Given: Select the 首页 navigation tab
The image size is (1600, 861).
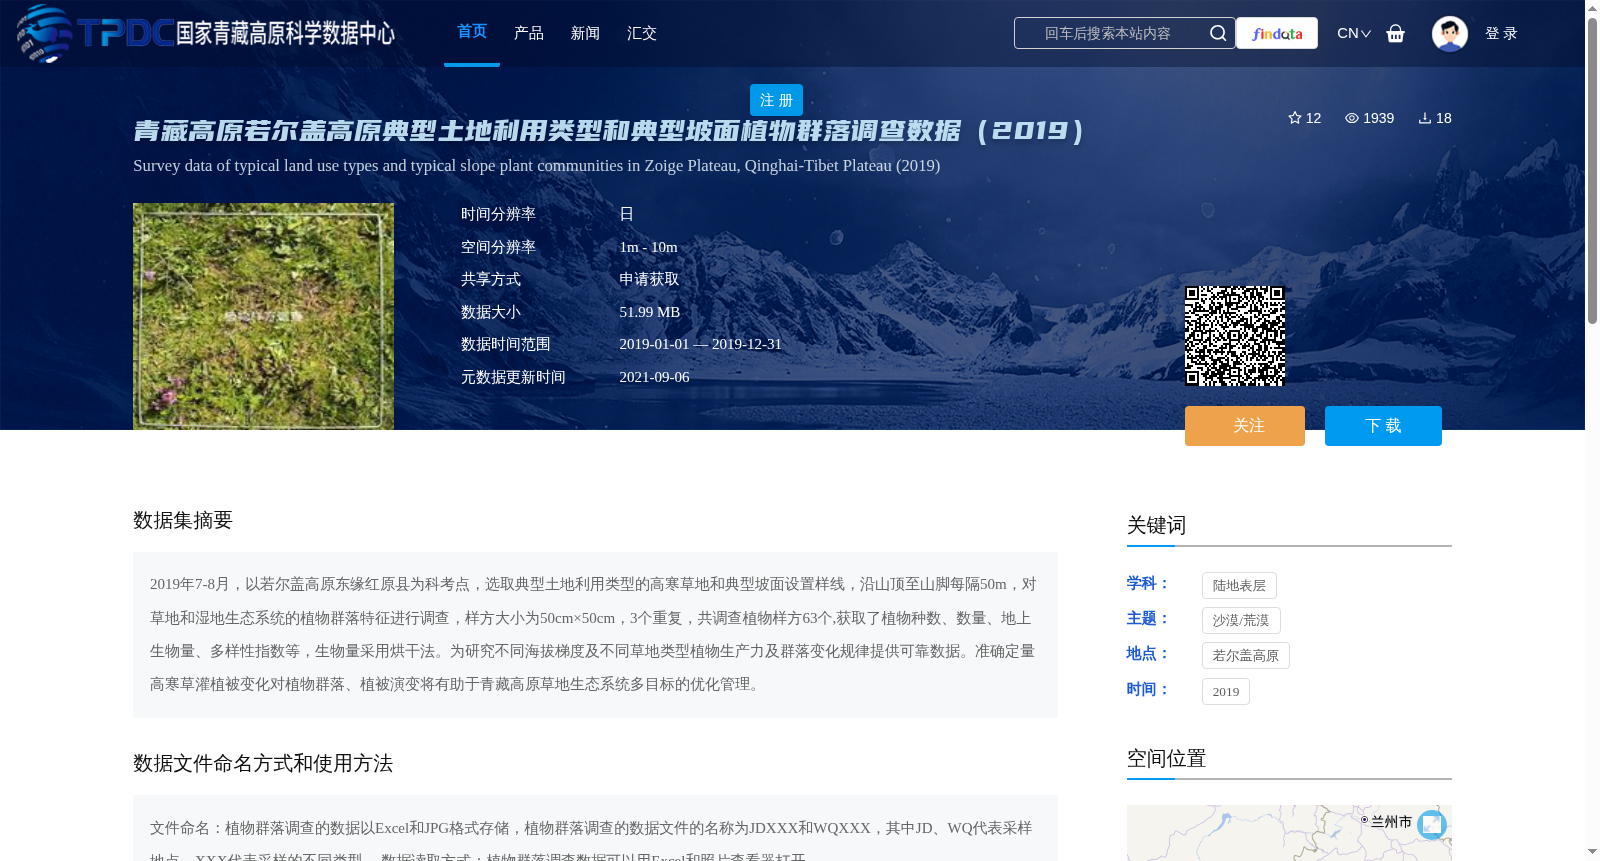Looking at the screenshot, I should coord(472,32).
